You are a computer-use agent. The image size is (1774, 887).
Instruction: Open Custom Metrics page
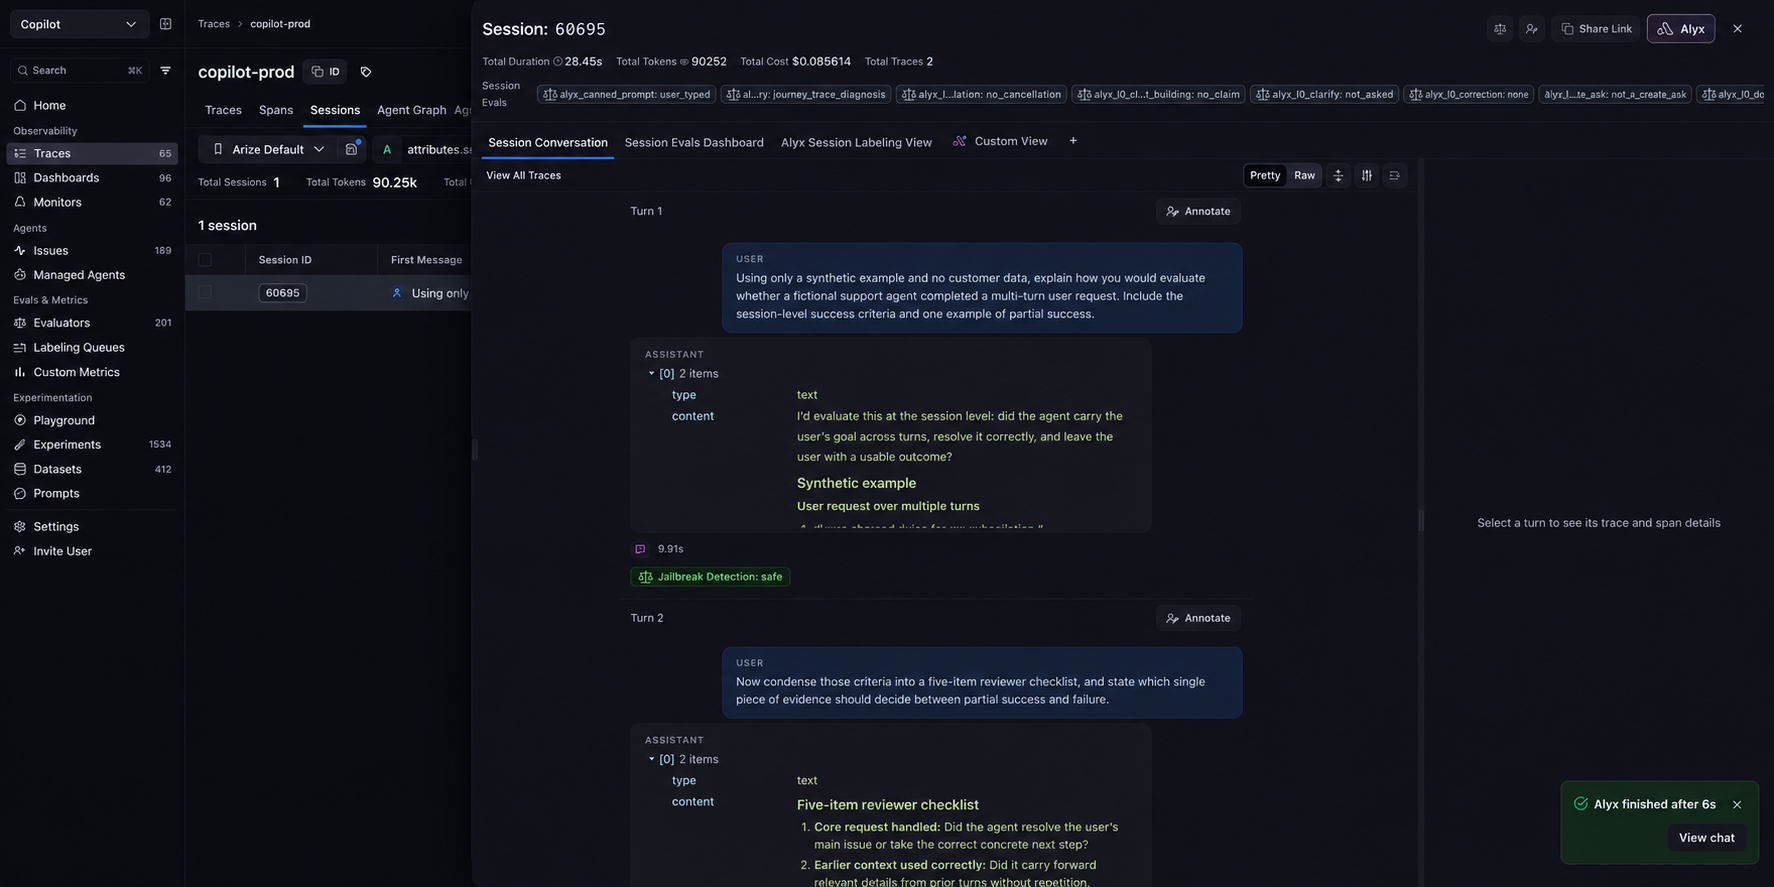pos(76,372)
